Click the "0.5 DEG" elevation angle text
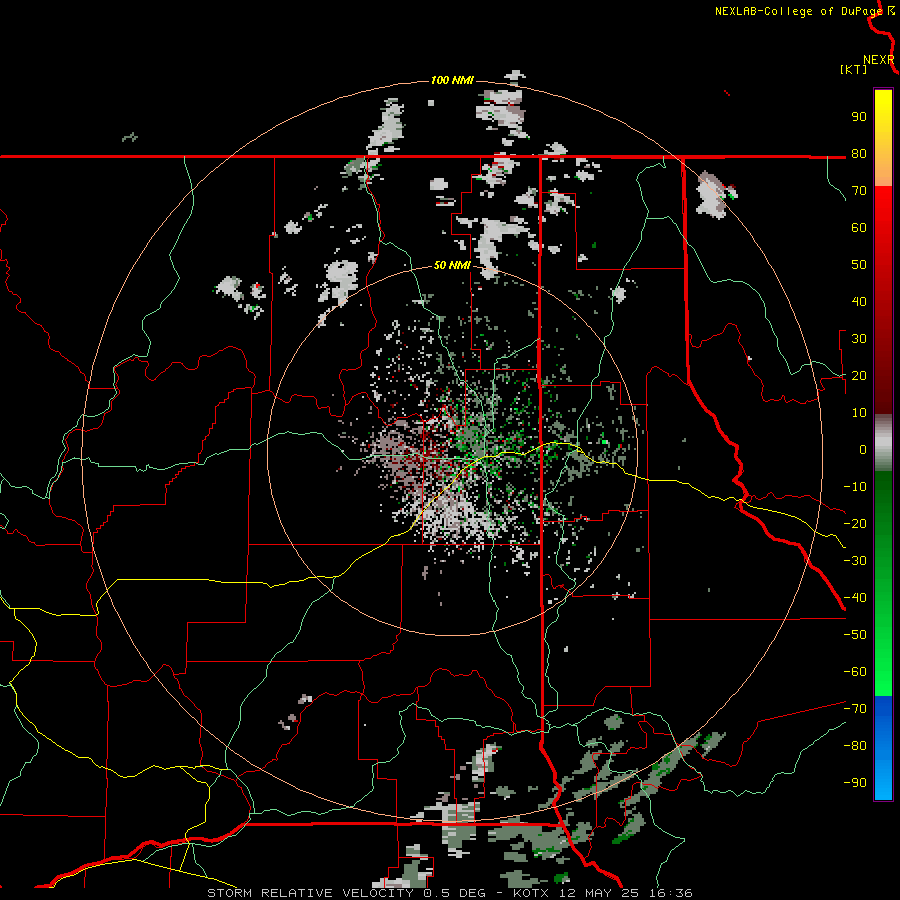Image resolution: width=900 pixels, height=900 pixels. (454, 893)
